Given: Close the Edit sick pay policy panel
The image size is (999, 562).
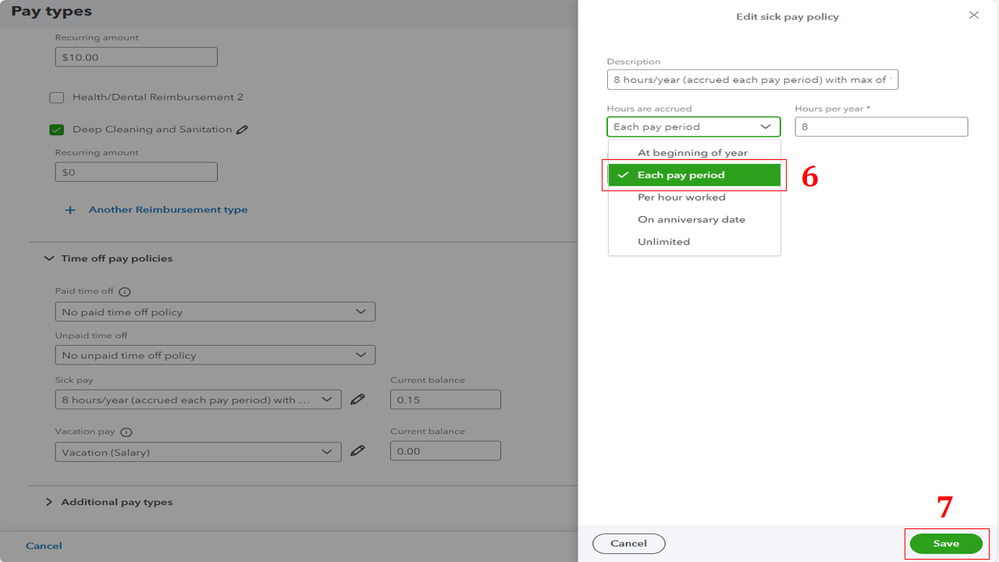Looking at the screenshot, I should [x=973, y=16].
